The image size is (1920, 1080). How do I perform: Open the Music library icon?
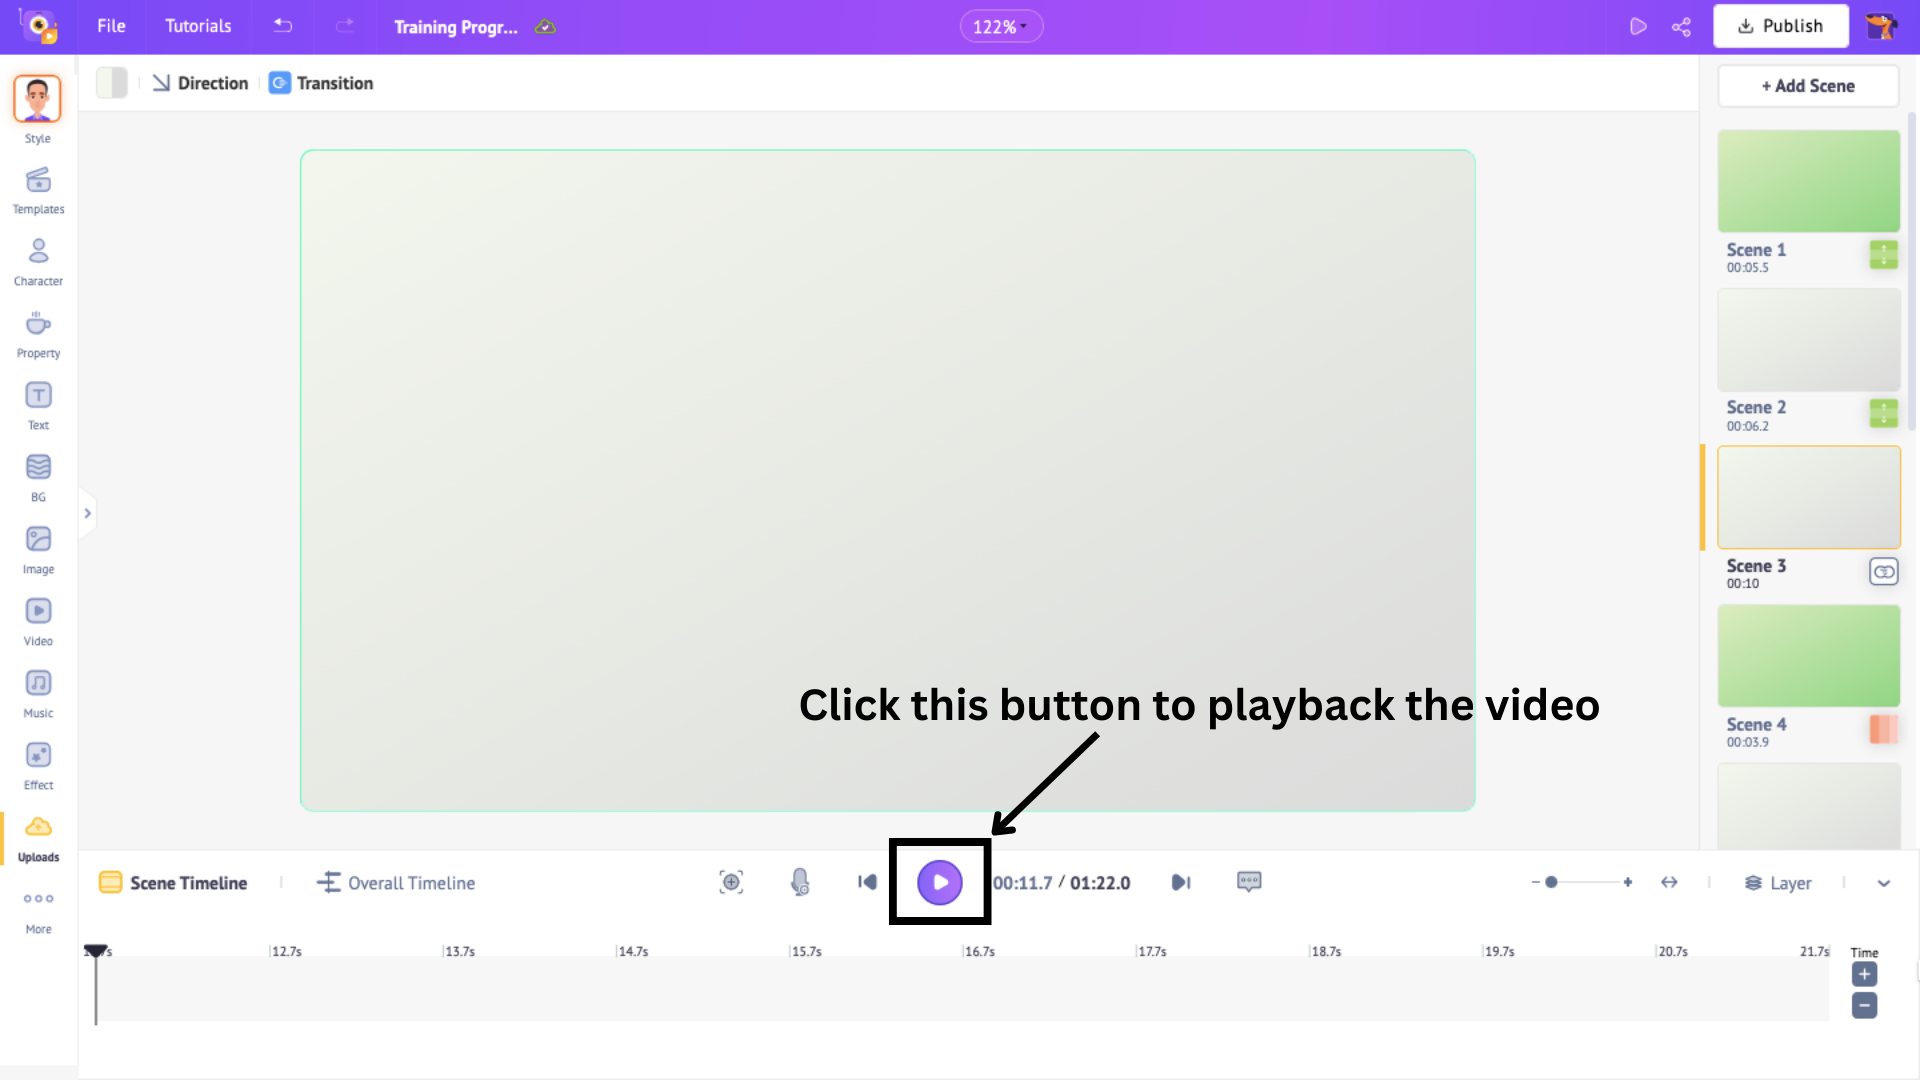(38, 694)
